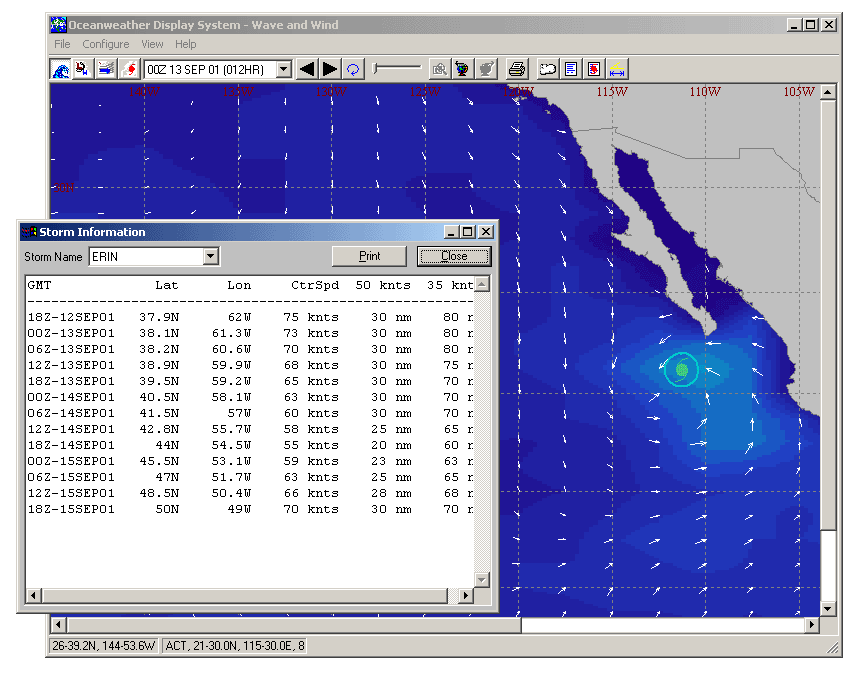Click the Storm Information window title icon

pos(29,232)
